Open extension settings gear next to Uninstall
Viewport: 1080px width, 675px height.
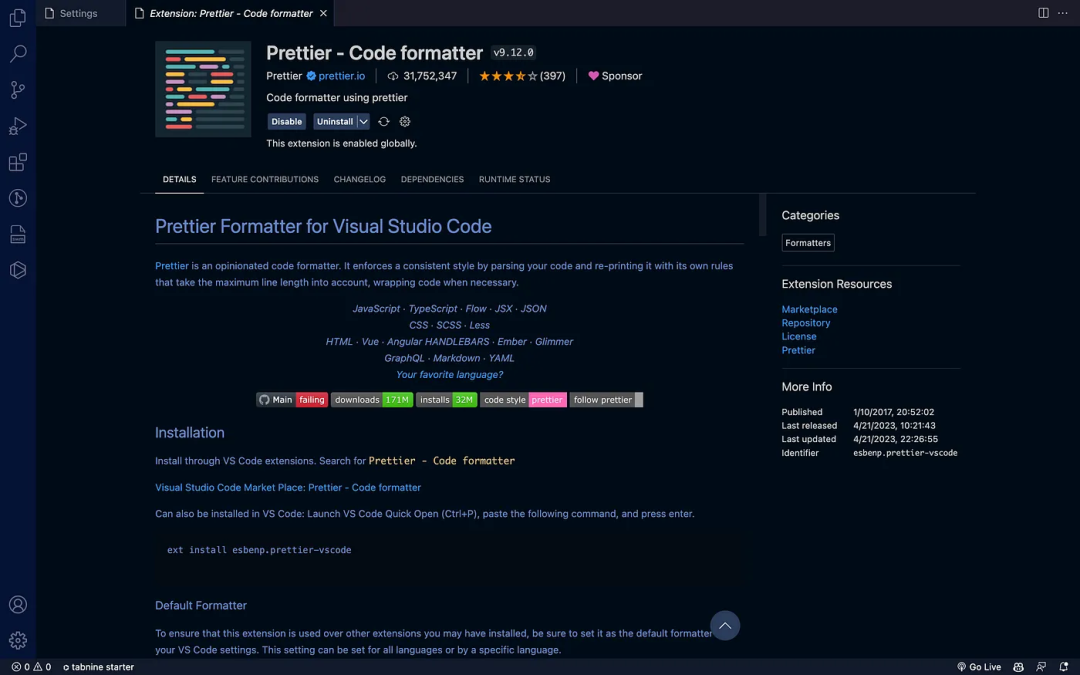point(405,121)
